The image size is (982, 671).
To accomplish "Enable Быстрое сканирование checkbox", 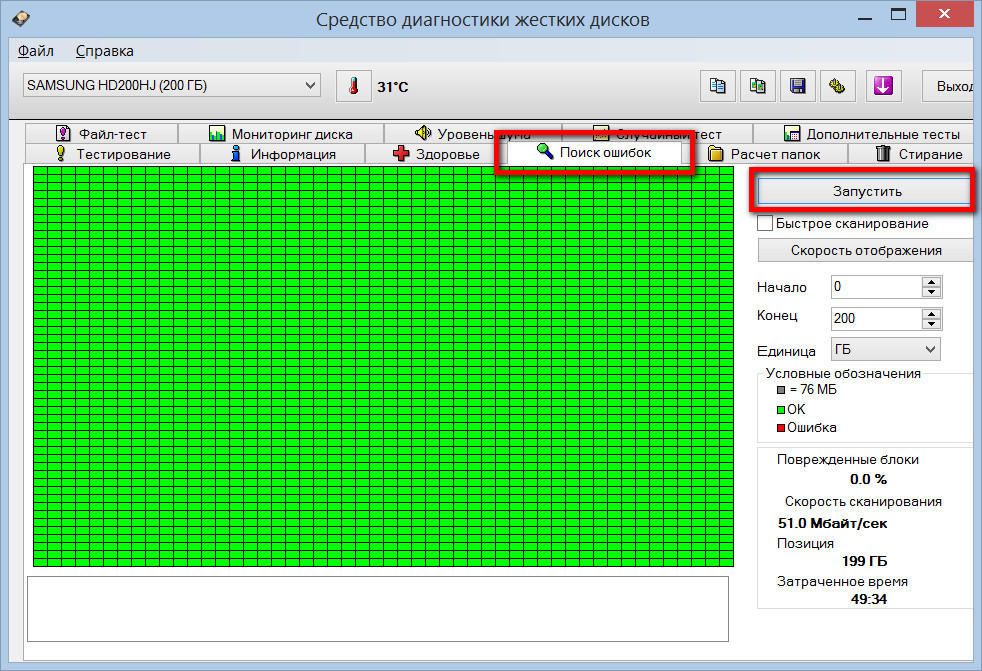I will tap(765, 223).
